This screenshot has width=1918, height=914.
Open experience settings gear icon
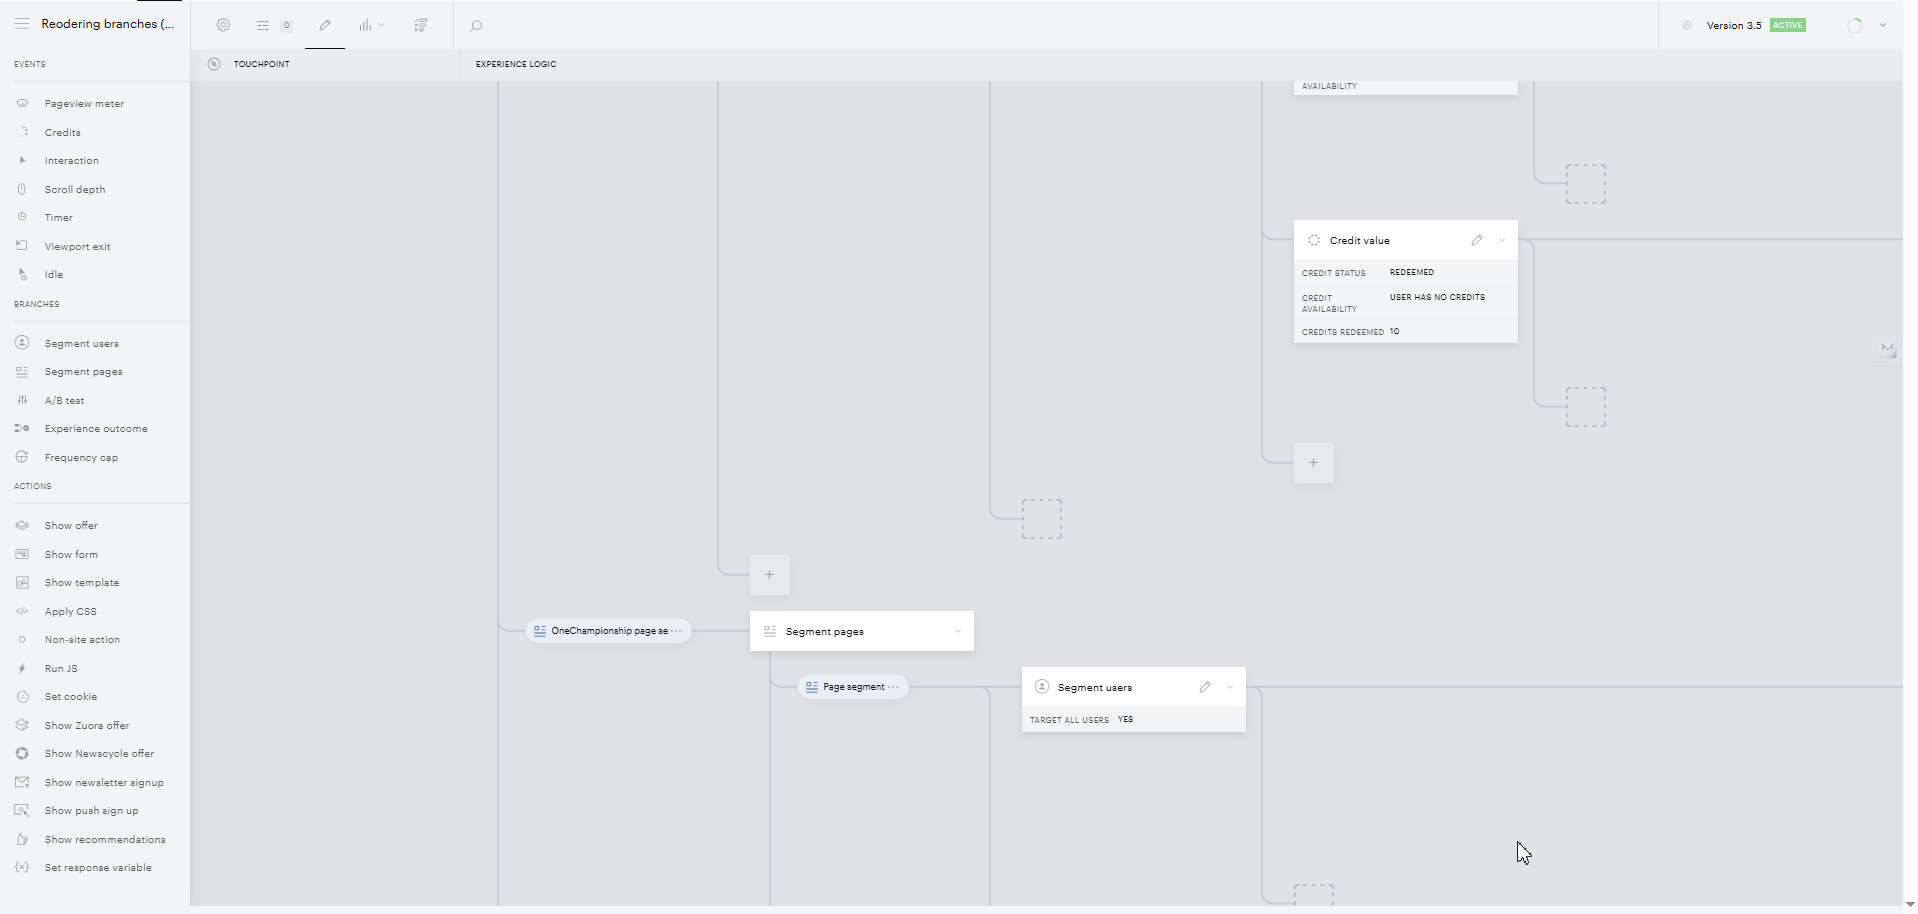tap(223, 25)
